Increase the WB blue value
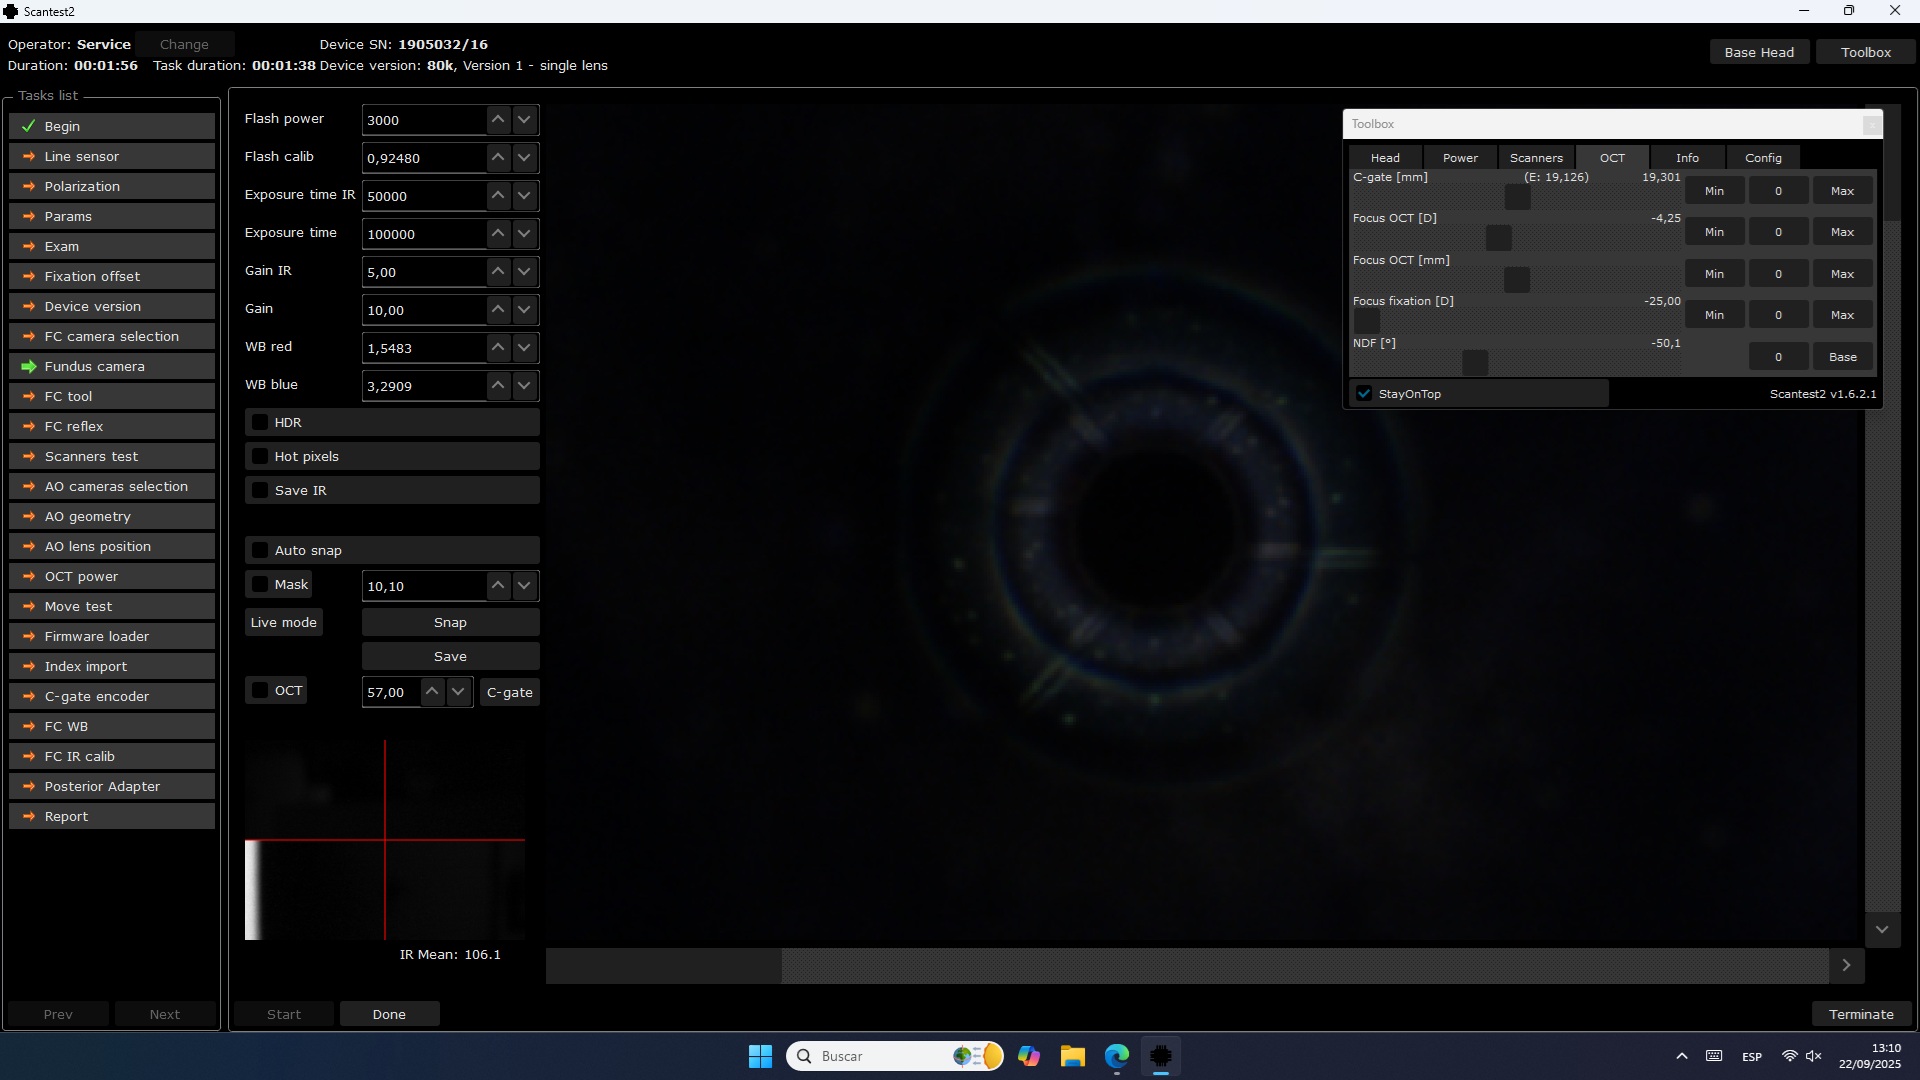The width and height of the screenshot is (1920, 1080). (x=498, y=386)
